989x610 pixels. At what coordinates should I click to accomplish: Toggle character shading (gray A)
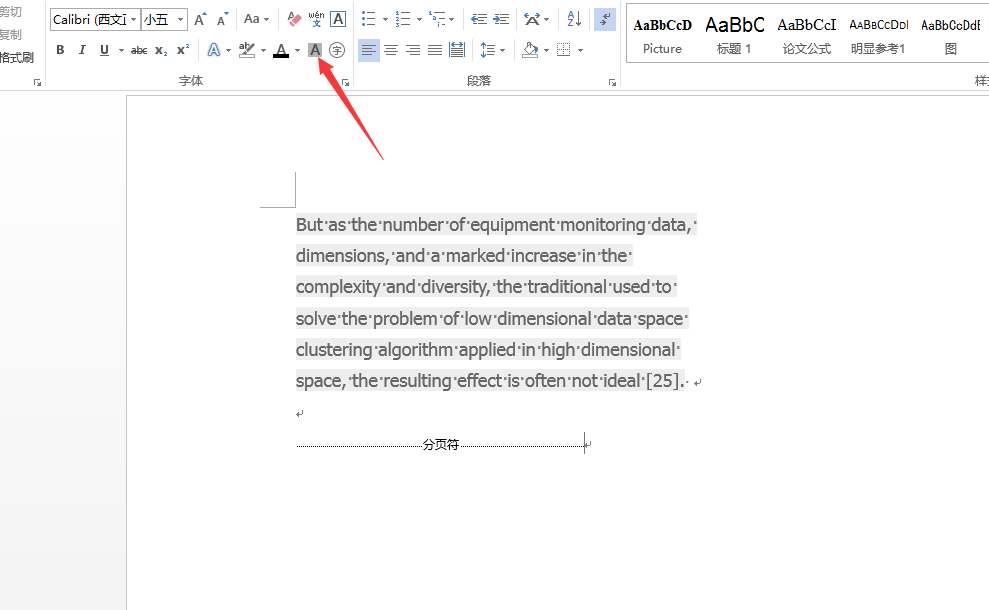pyautogui.click(x=315, y=50)
